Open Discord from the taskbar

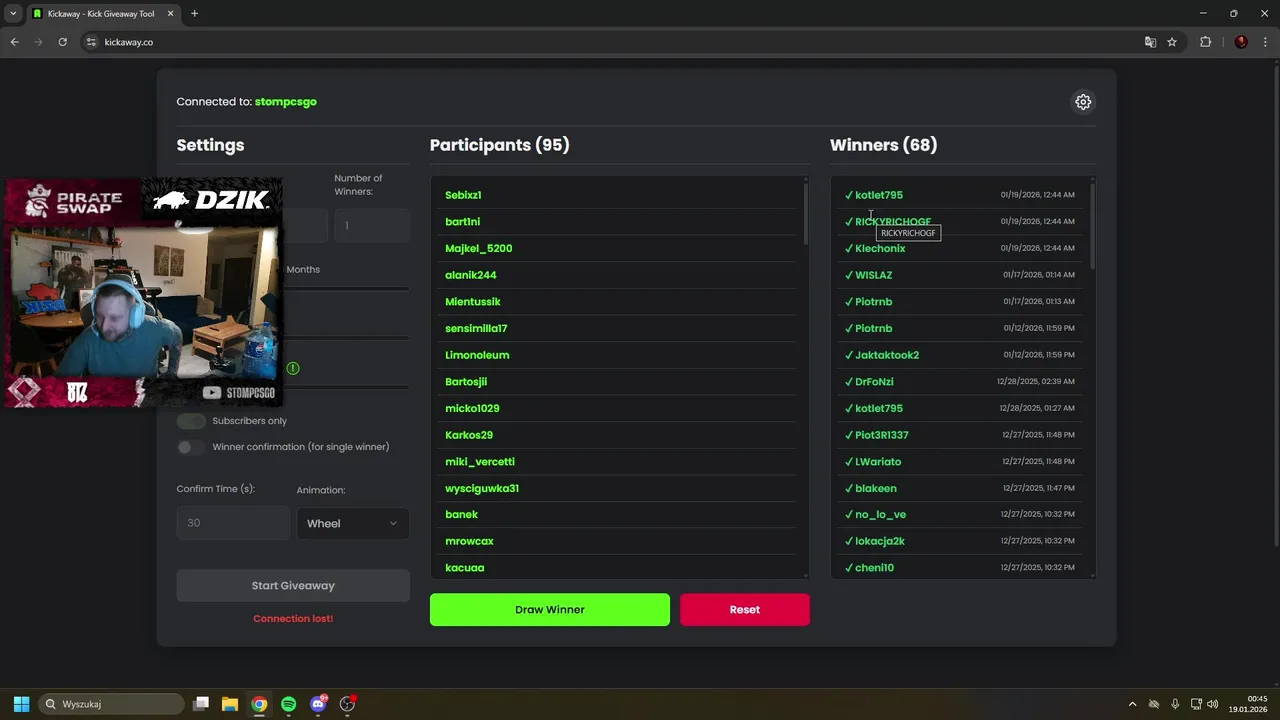click(318, 704)
